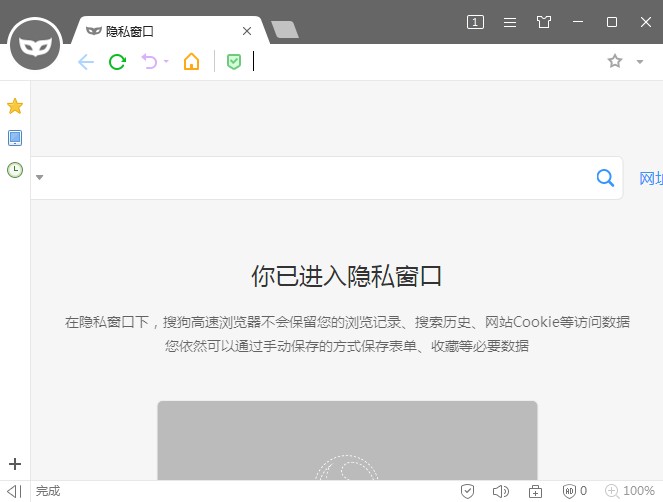Expand the dropdown arrow beside bookmark star
The width and height of the screenshot is (663, 502).
click(640, 62)
